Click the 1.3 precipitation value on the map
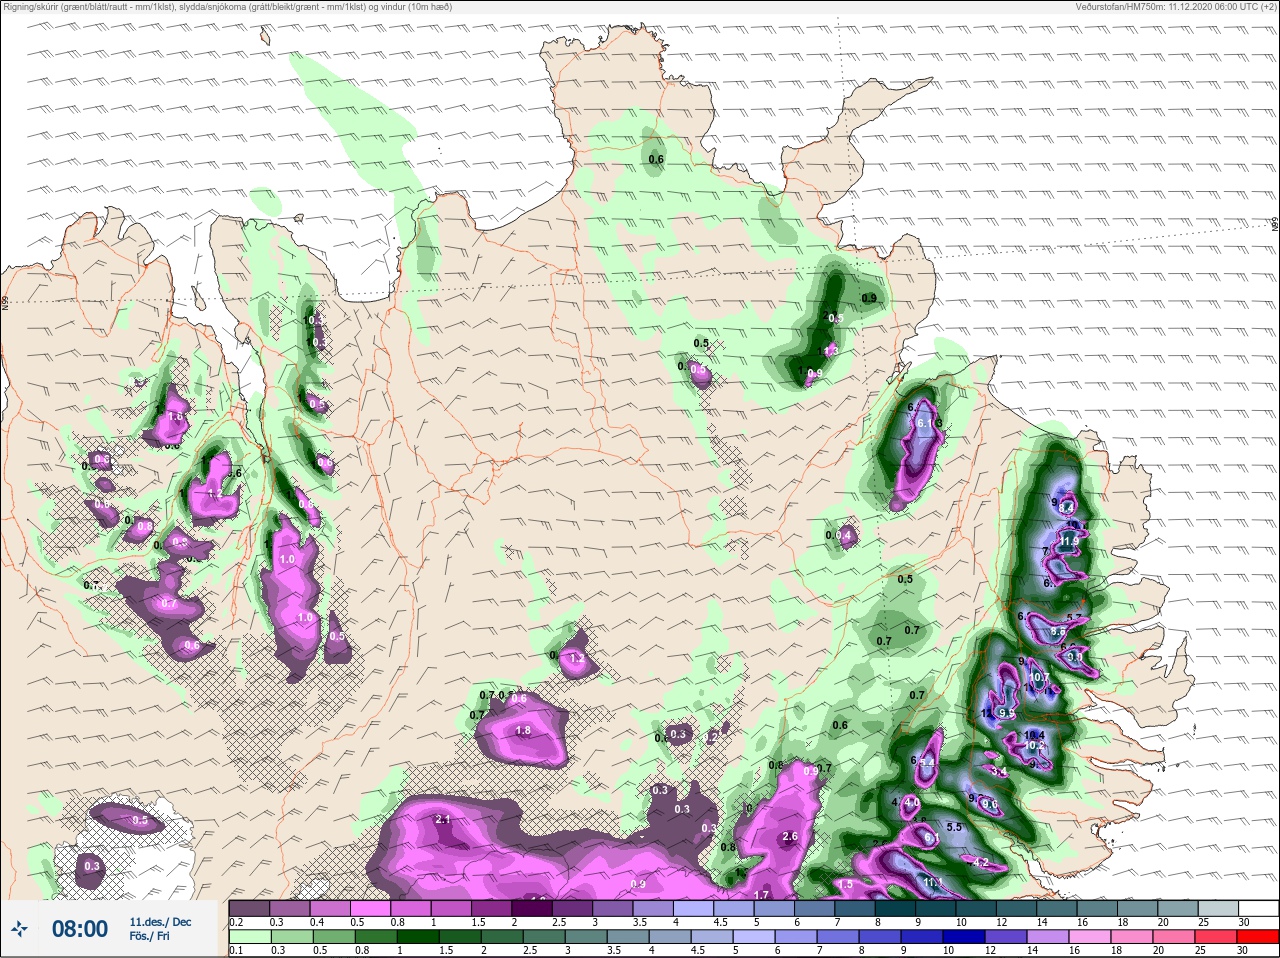The width and height of the screenshot is (1280, 958). point(829,352)
